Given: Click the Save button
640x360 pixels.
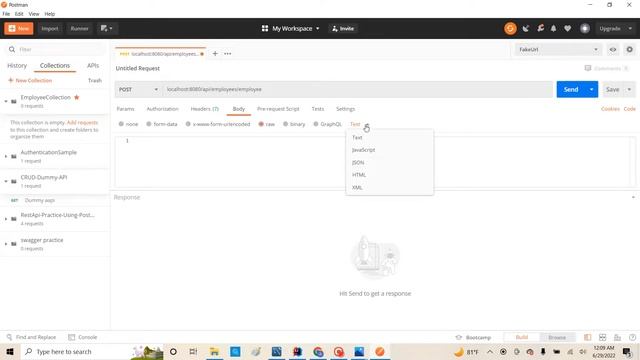Looking at the screenshot, I should tap(613, 89).
